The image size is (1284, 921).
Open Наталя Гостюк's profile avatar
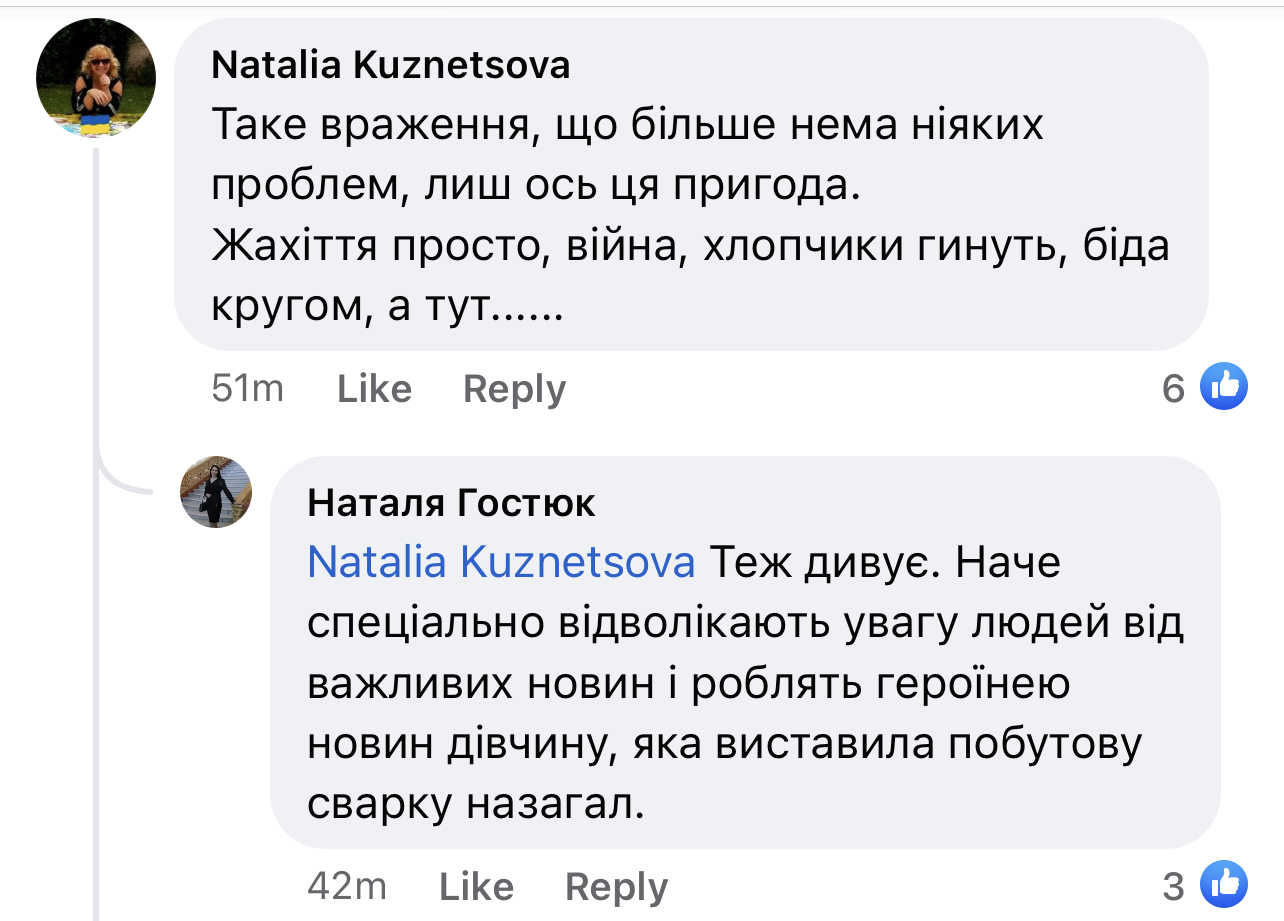[x=215, y=492]
